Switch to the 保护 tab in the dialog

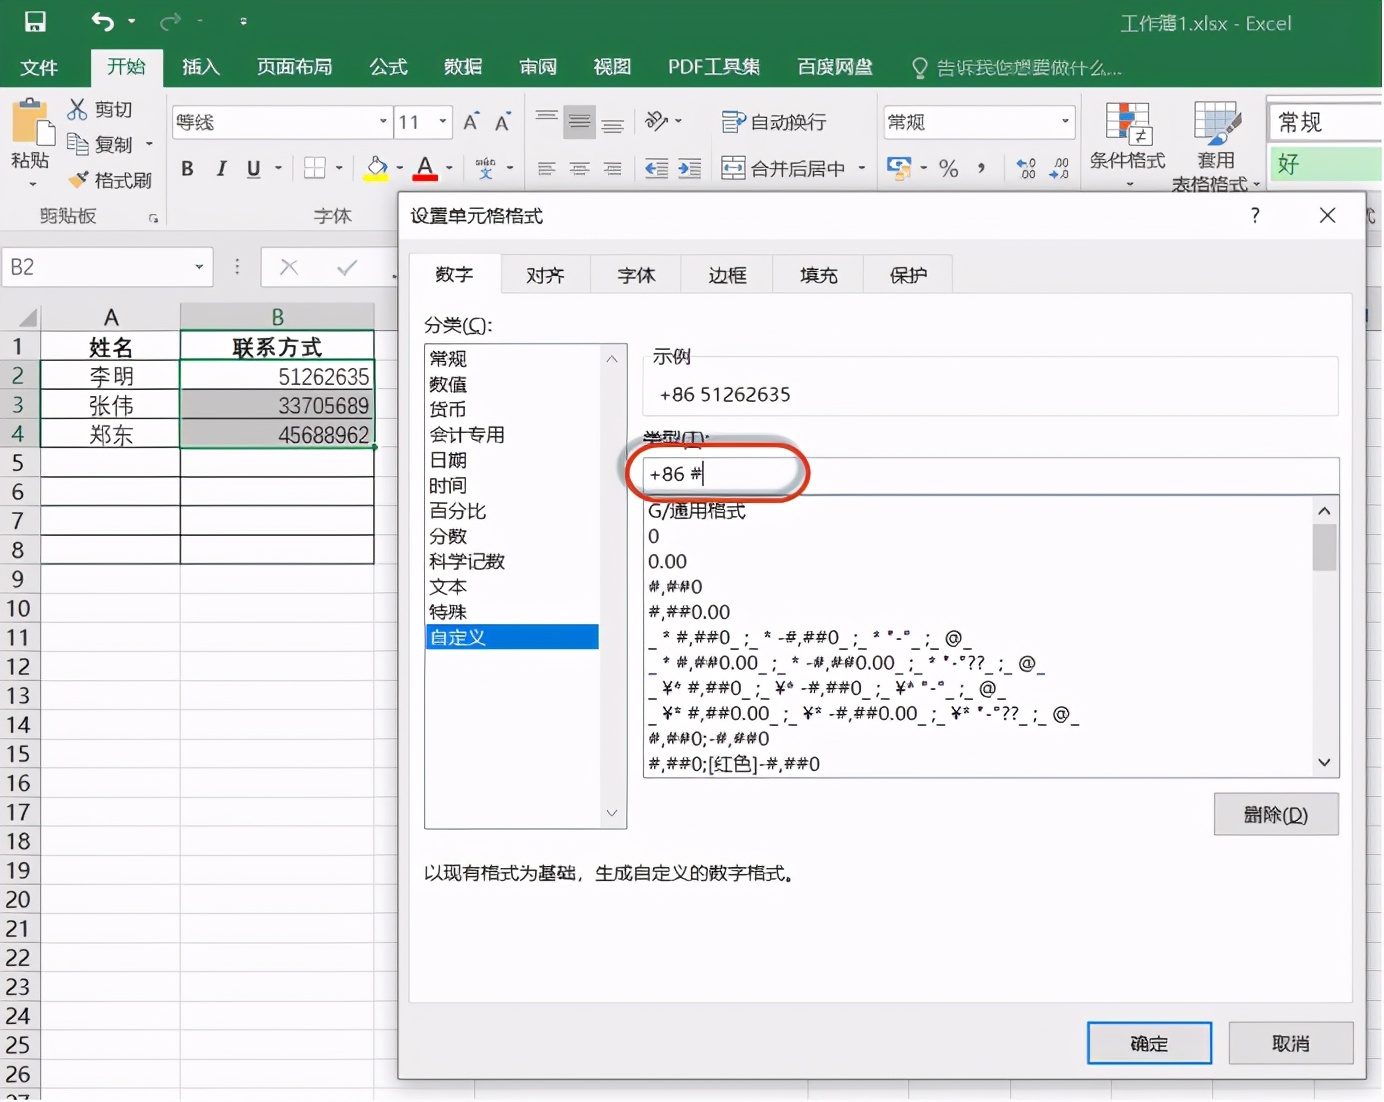(x=908, y=275)
